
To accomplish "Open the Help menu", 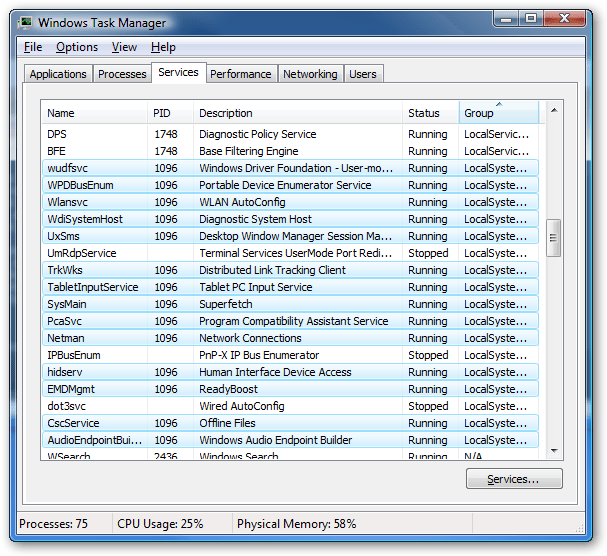I will click(163, 47).
